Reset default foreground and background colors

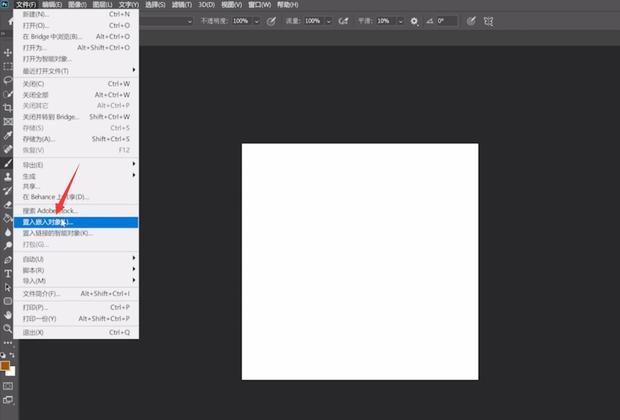[x=3, y=355]
